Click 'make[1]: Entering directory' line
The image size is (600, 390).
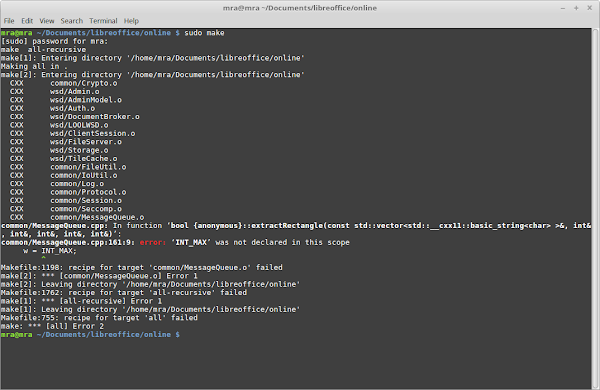[x=153, y=58]
